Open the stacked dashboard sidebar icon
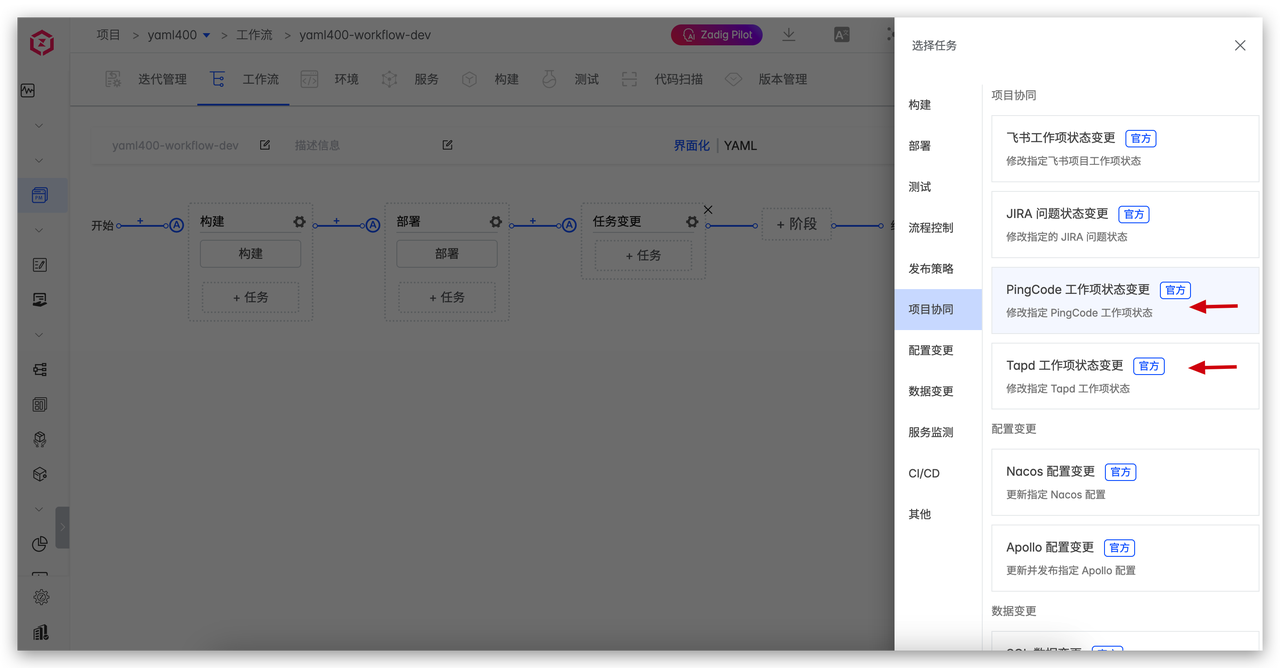 [x=40, y=405]
